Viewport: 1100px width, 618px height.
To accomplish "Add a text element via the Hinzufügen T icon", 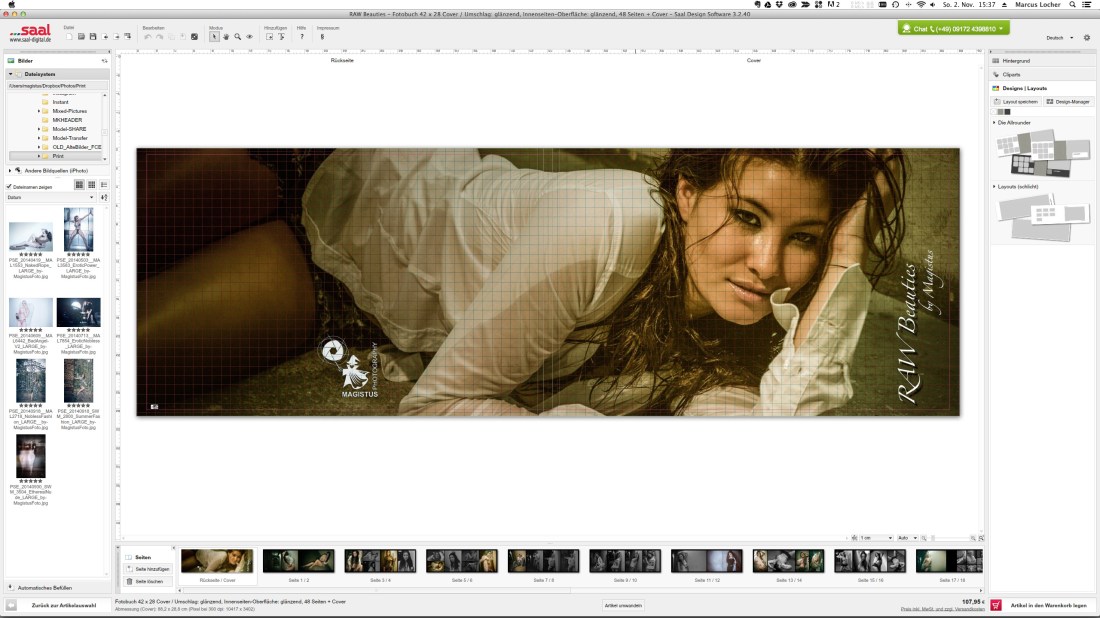I will 282,37.
